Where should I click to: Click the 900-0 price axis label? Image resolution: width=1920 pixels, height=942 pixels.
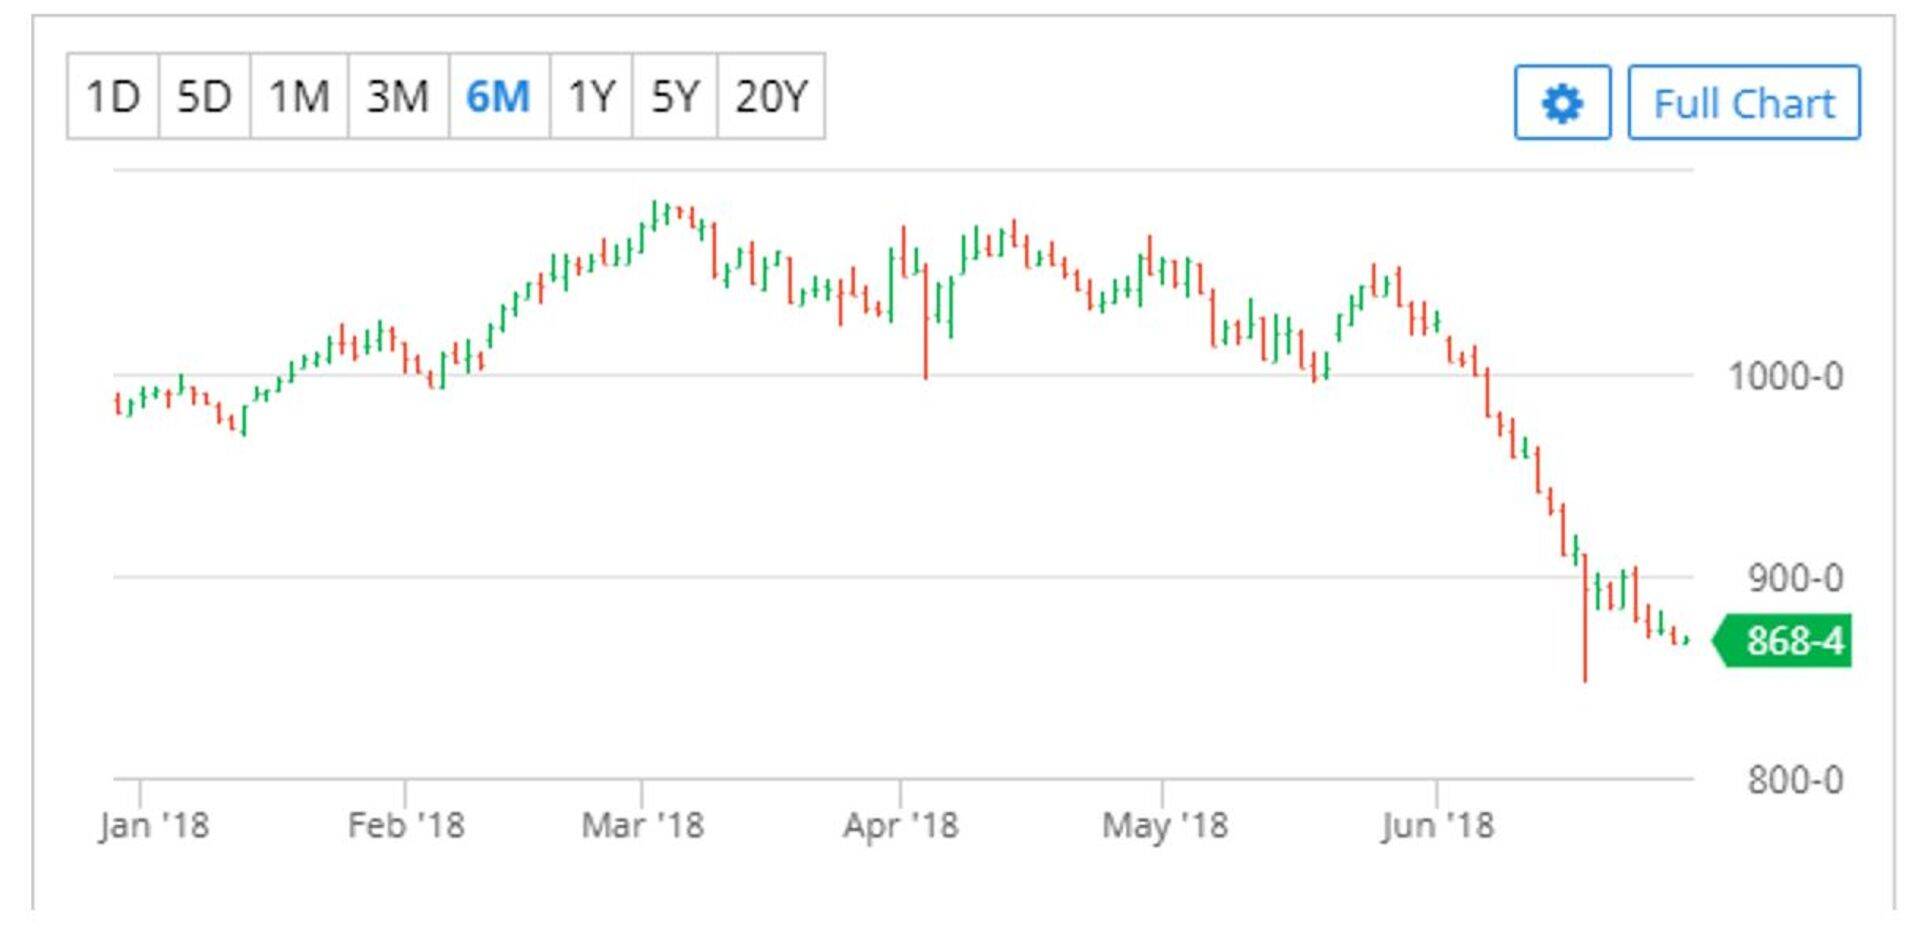click(1795, 578)
